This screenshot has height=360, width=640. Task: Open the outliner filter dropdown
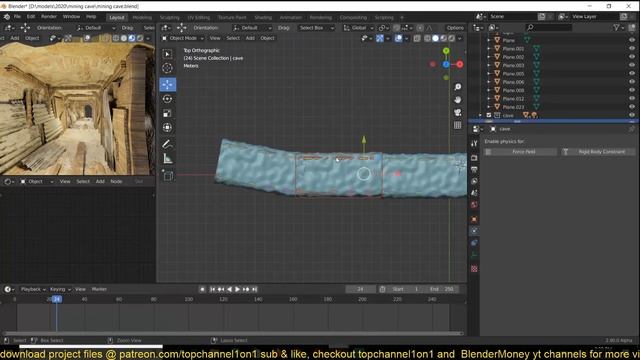618,27
